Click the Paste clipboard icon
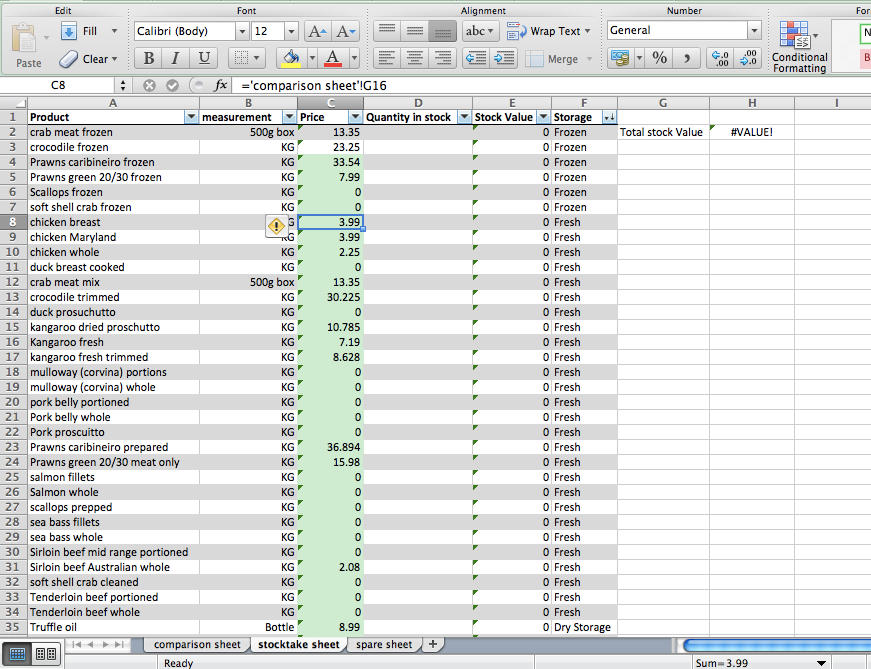The image size is (871, 669). coord(24,38)
